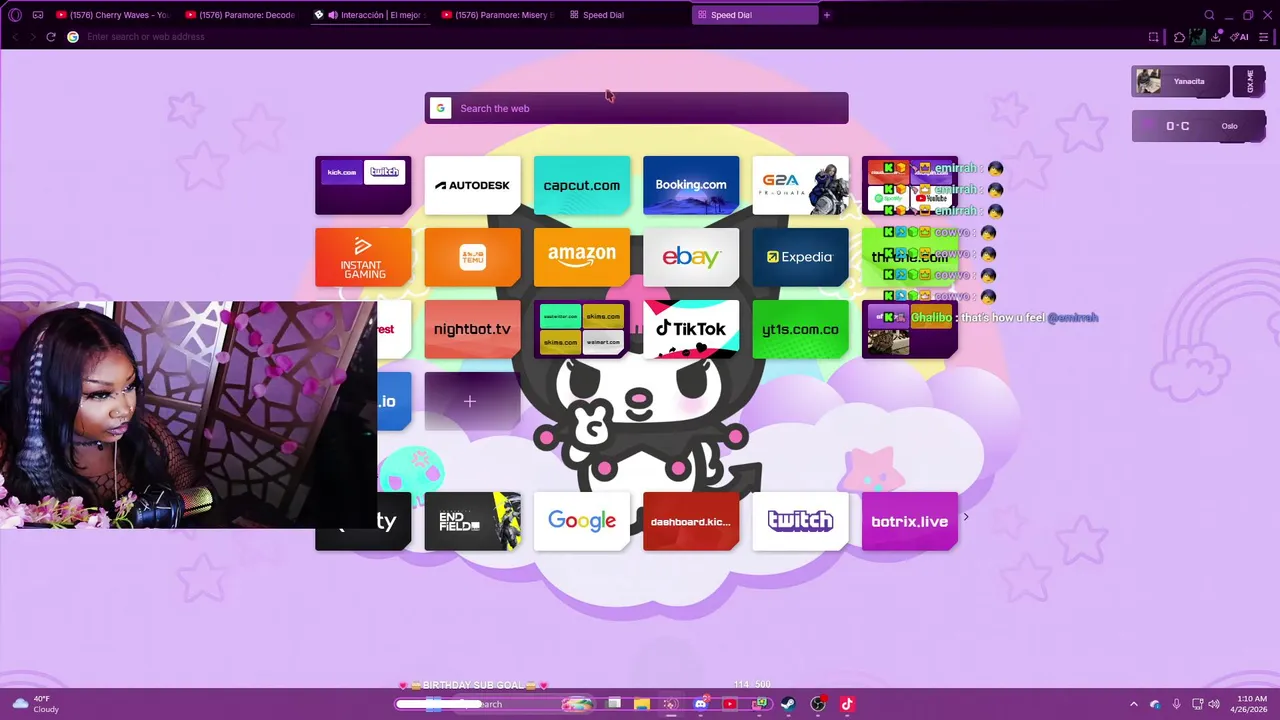Open the Autodesk speed dial tile
Viewport: 1280px width, 720px height.
(472, 185)
